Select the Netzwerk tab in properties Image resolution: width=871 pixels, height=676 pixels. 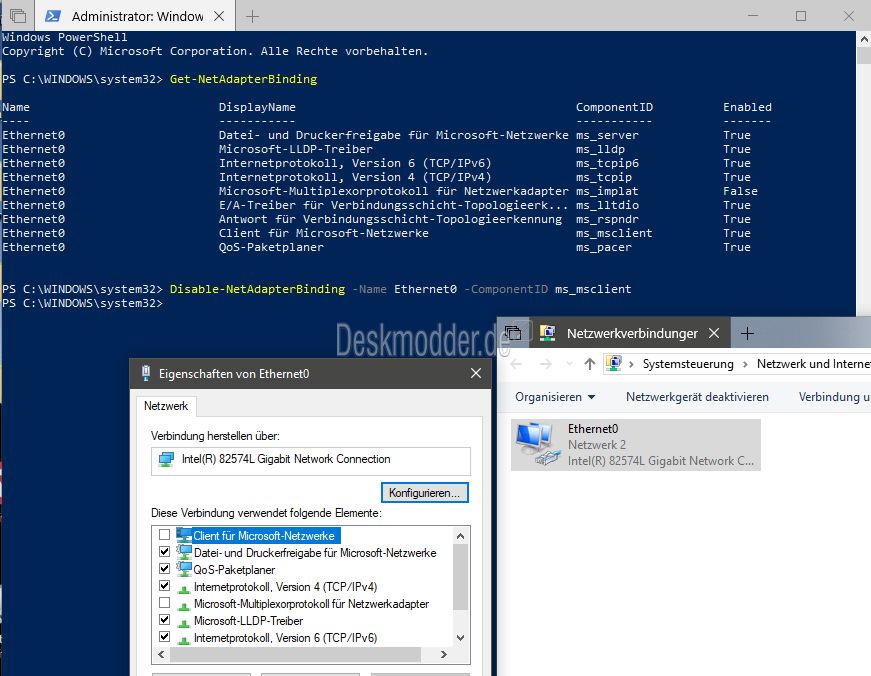coord(166,406)
